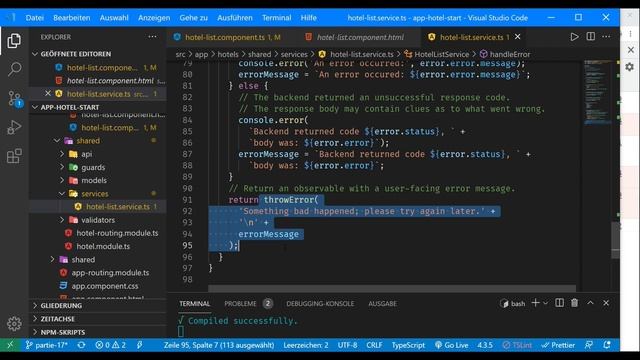Toggle TSLint status bar entry
This screenshot has height=360, width=640.
(x=517, y=345)
